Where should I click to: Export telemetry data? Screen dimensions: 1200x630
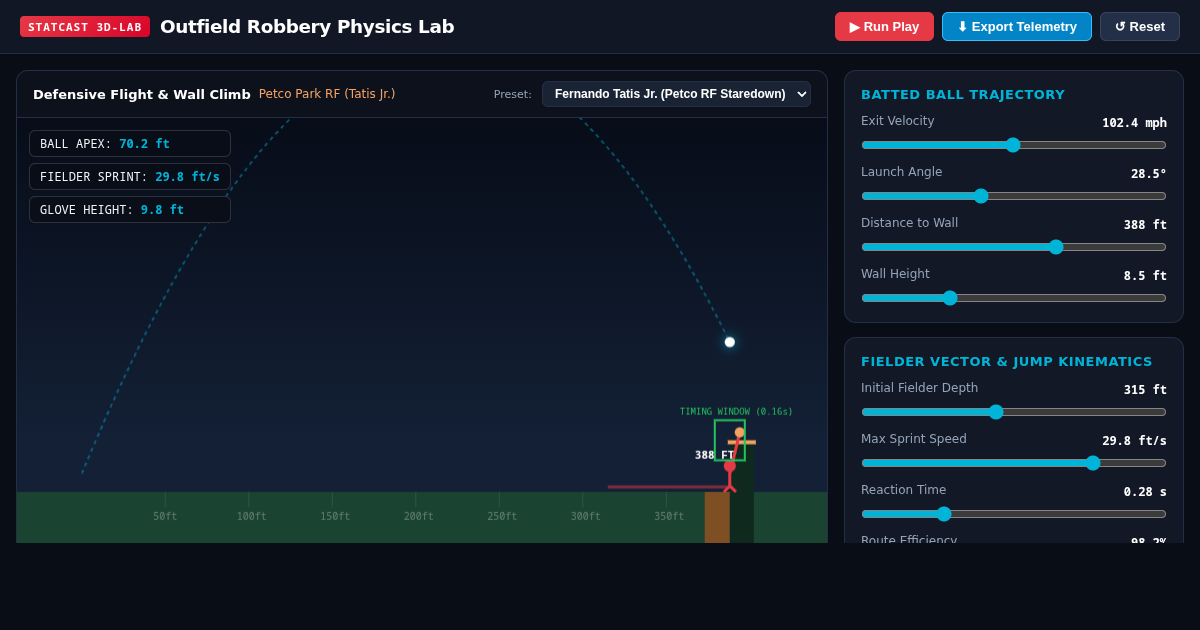coord(1017,27)
